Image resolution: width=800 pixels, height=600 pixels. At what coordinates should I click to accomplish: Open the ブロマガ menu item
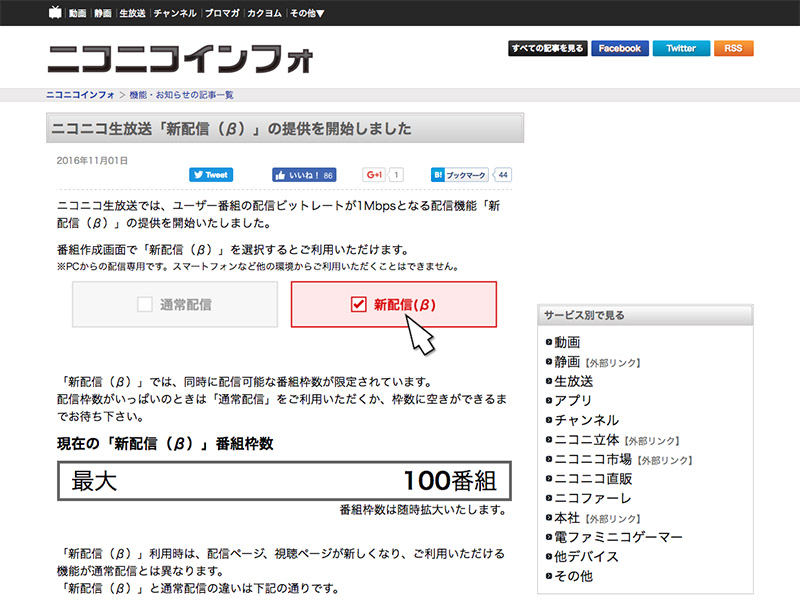pyautogui.click(x=222, y=13)
